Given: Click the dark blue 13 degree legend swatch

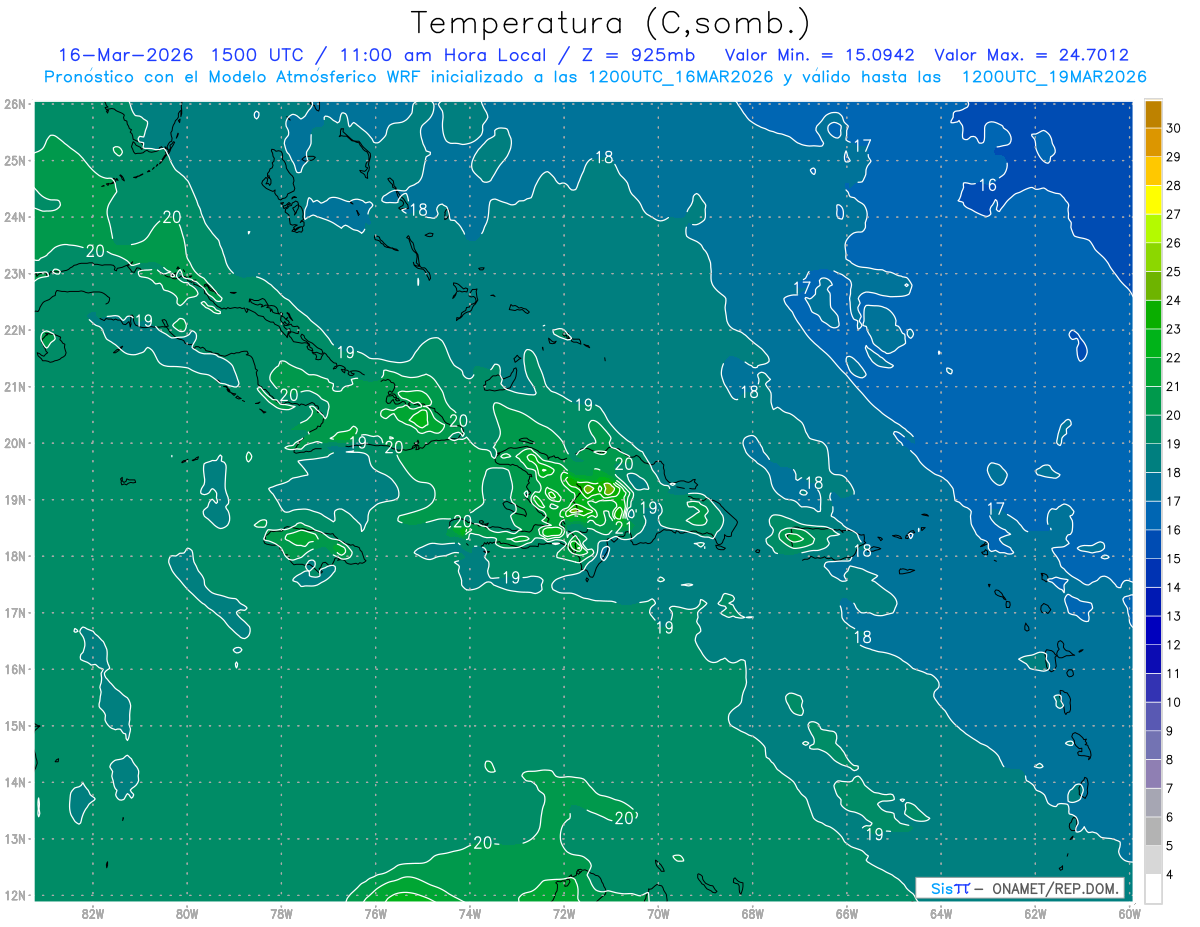Looking at the screenshot, I should tap(1153, 601).
